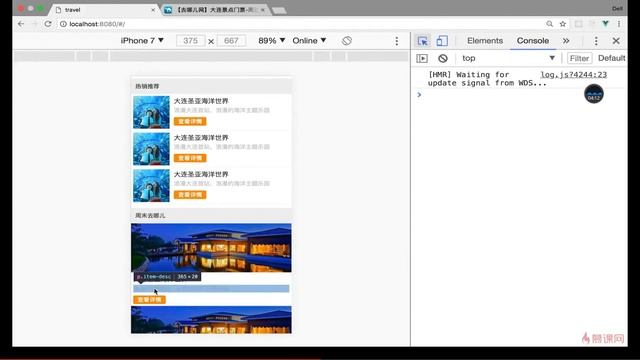The width and height of the screenshot is (640, 360).
Task: Open the 89% zoom dropdown
Action: (x=271, y=41)
